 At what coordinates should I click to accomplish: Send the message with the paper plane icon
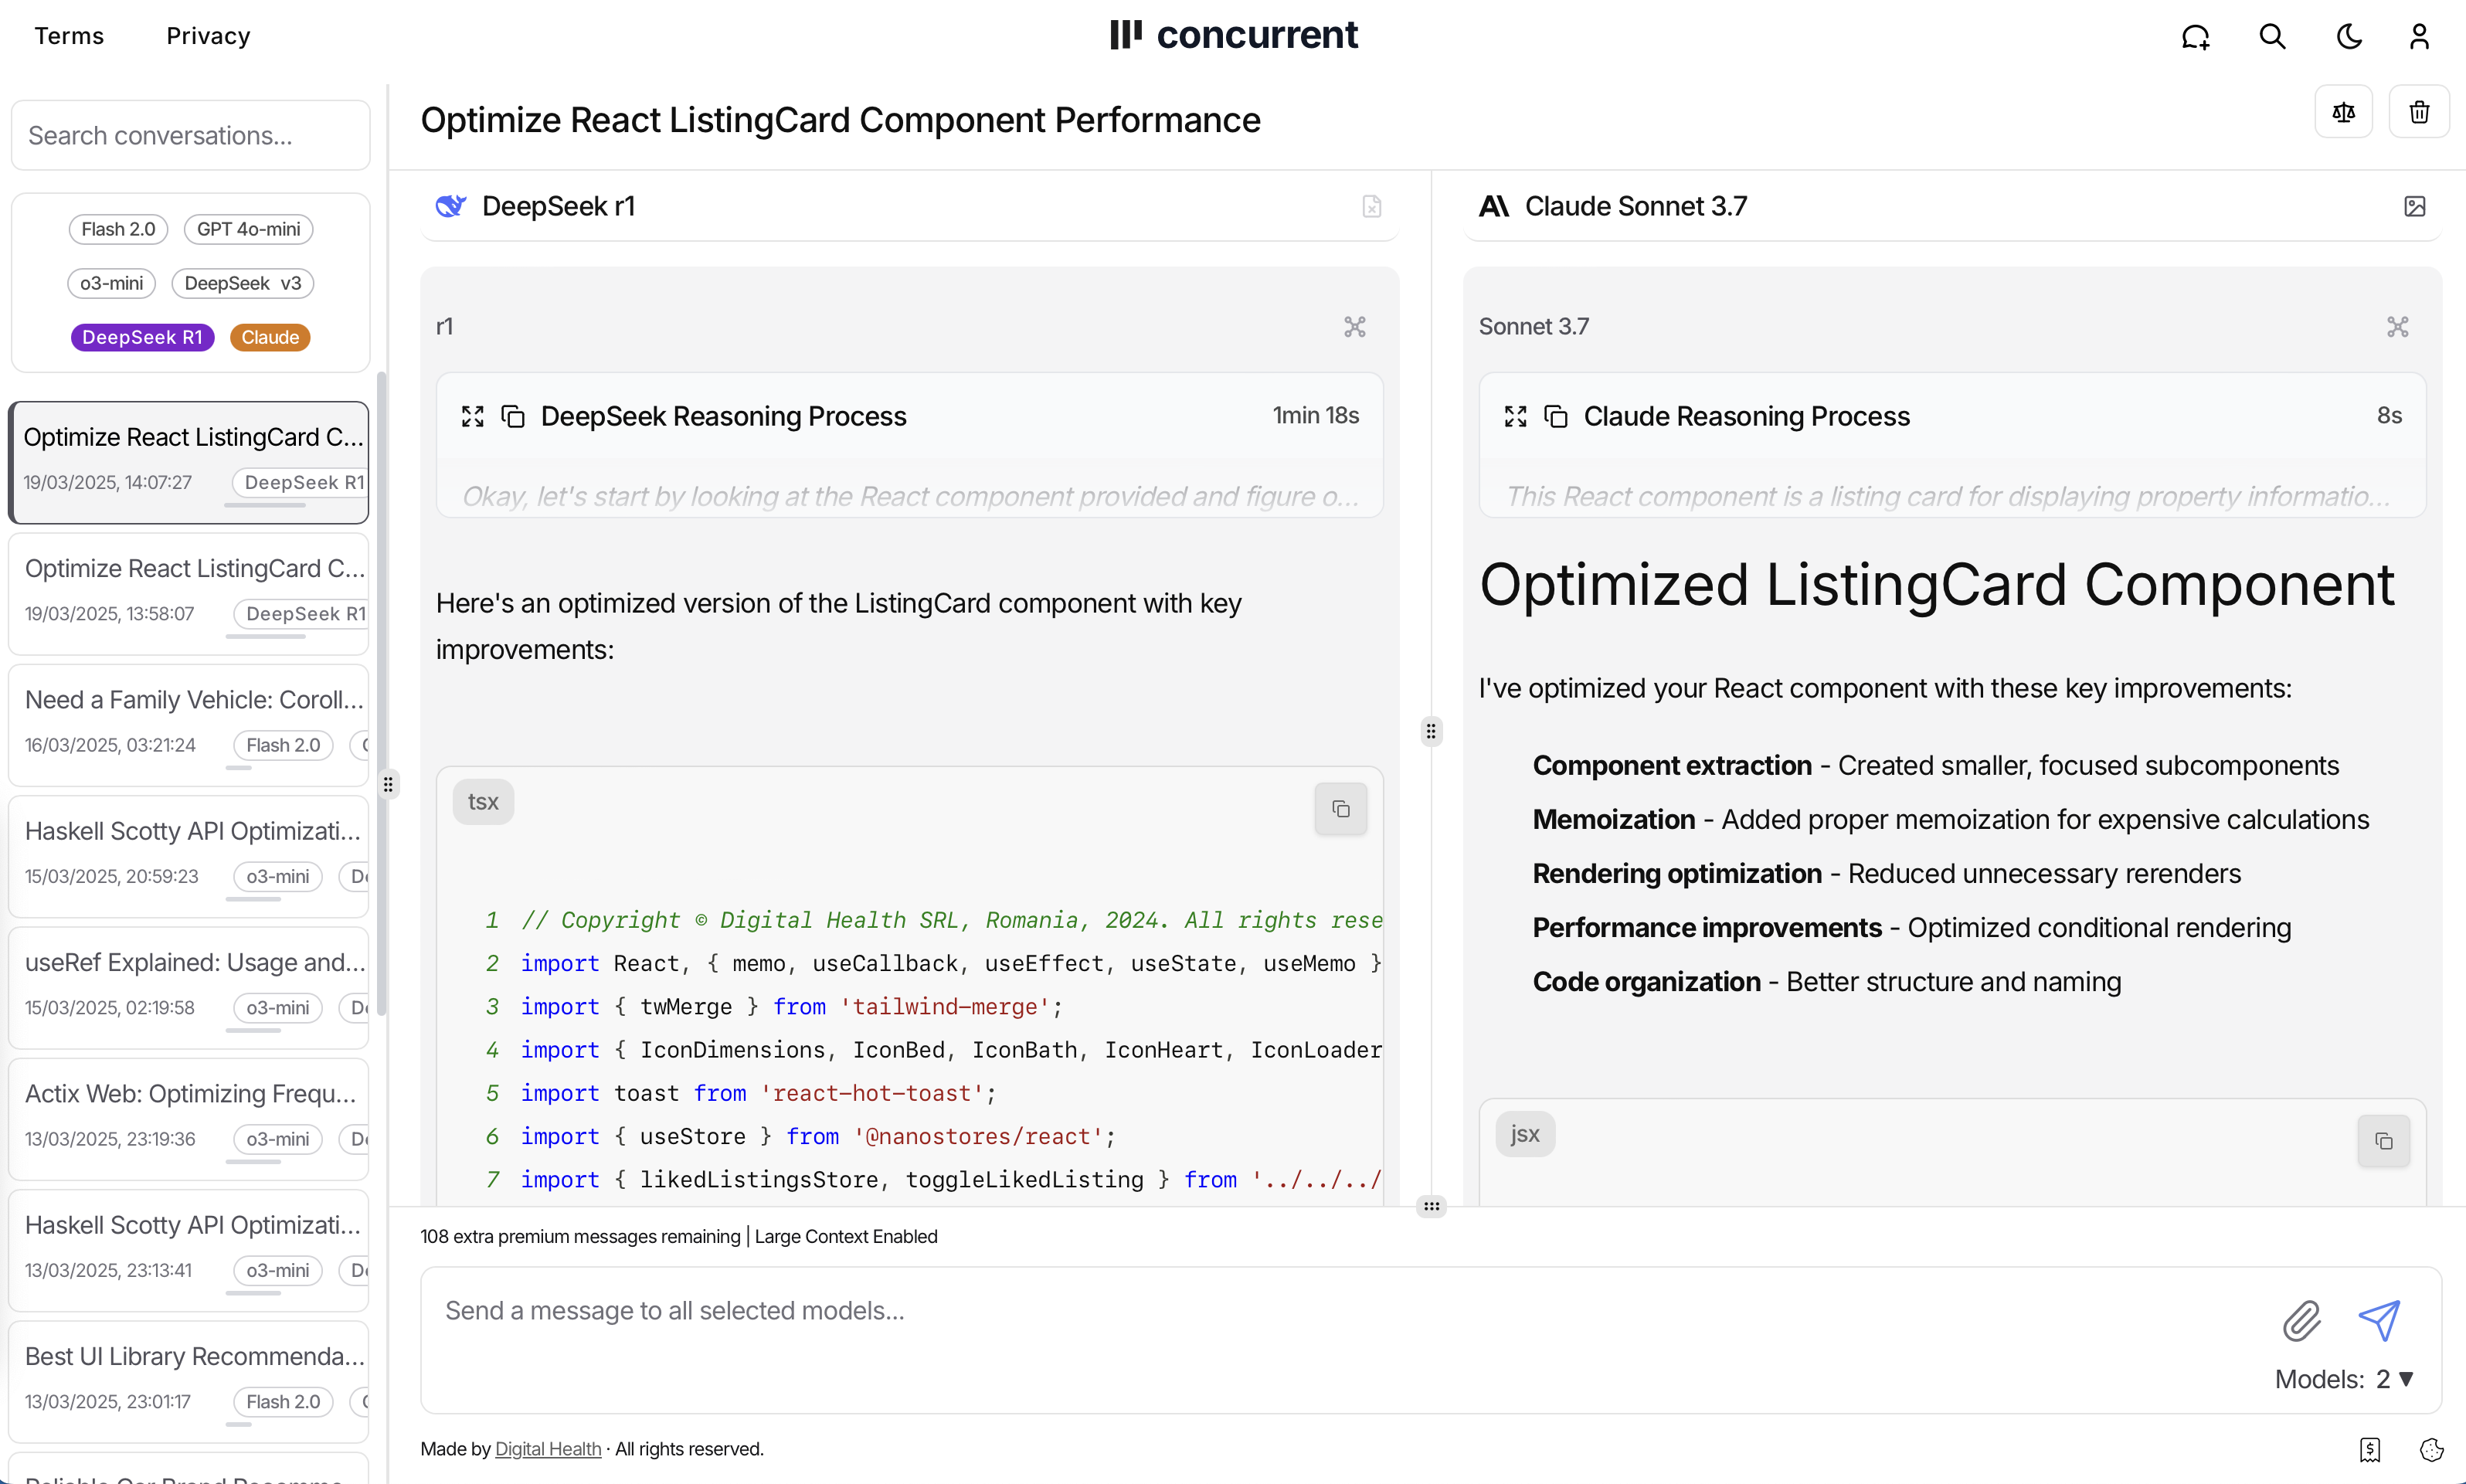(x=2379, y=1321)
